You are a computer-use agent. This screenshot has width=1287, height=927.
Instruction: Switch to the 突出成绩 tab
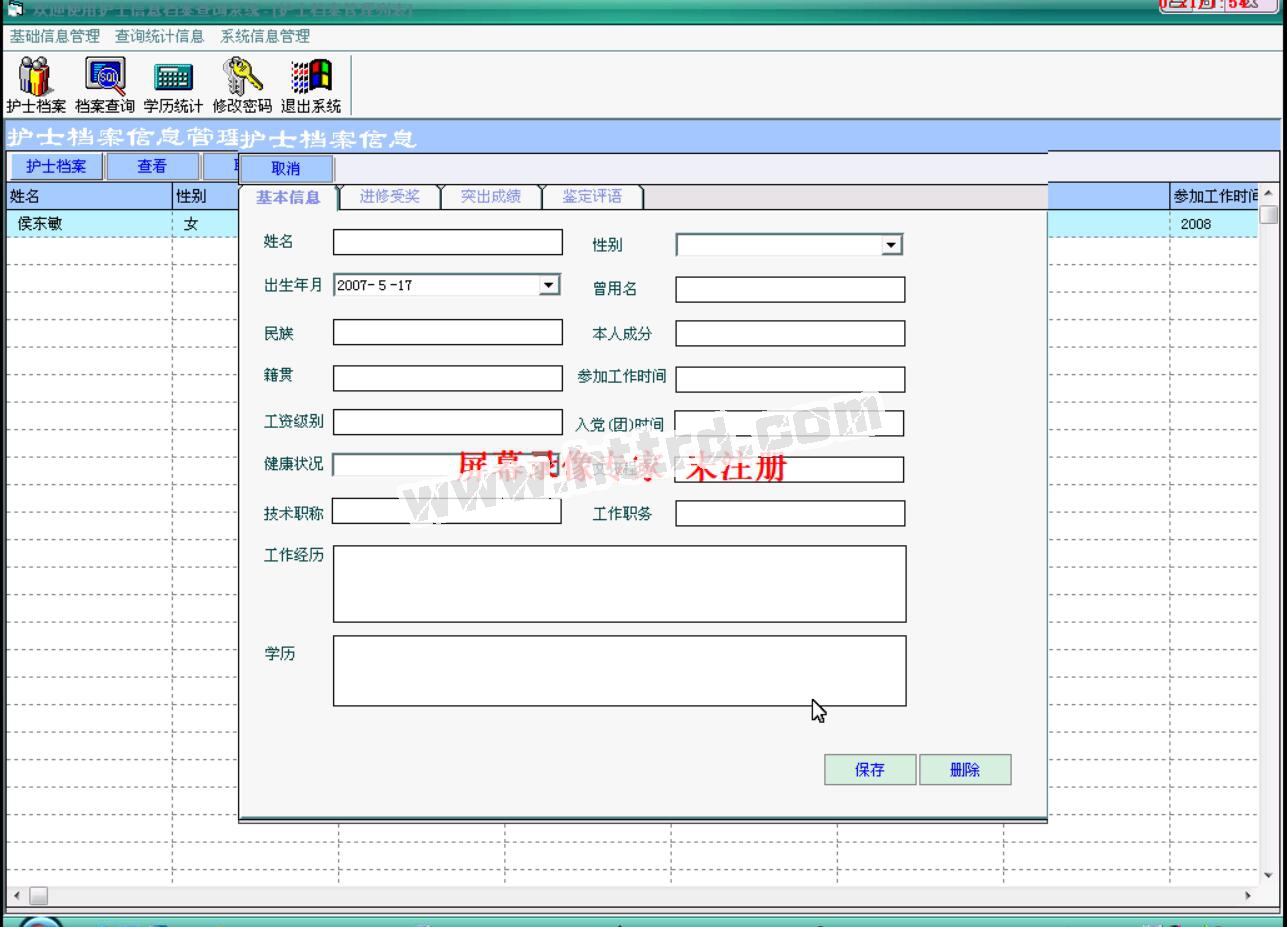click(490, 197)
